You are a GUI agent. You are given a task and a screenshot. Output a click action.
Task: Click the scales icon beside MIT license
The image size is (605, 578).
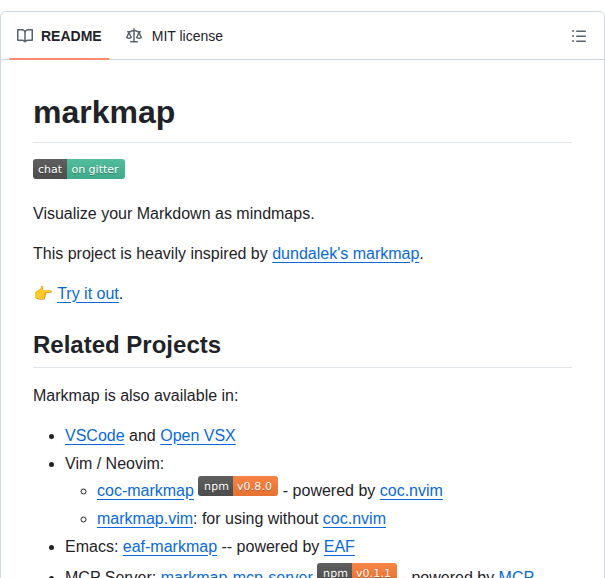134,36
